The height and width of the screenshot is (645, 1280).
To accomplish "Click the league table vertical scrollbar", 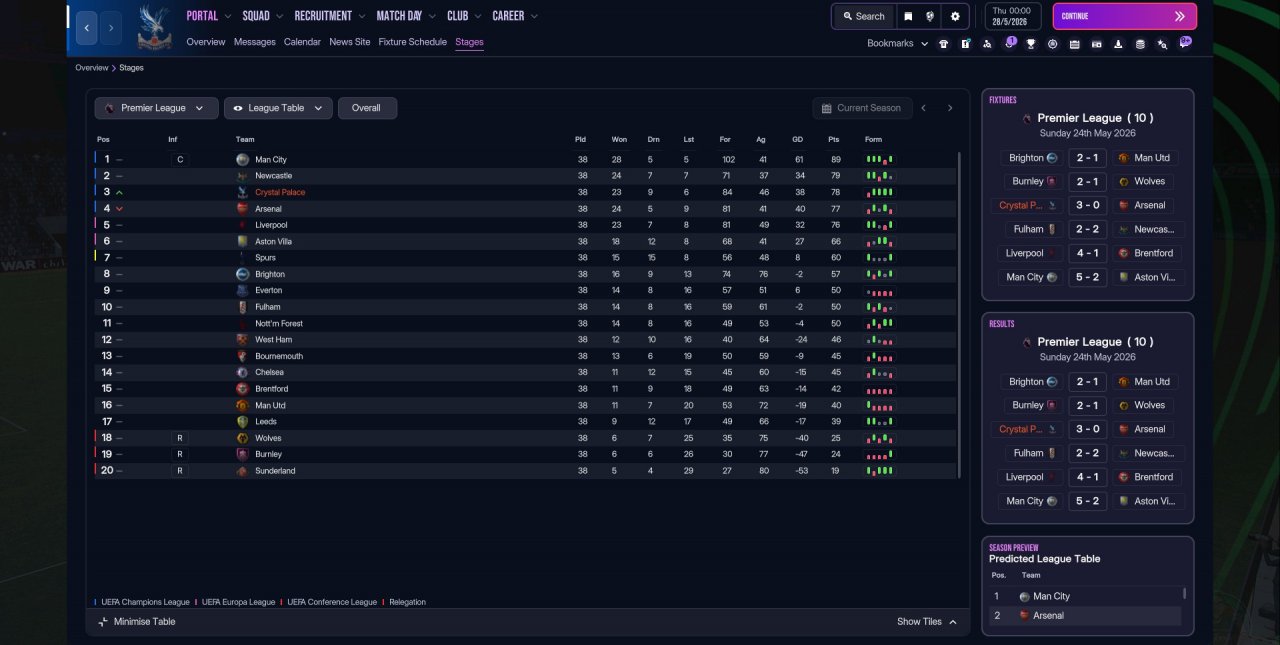I will [x=959, y=314].
